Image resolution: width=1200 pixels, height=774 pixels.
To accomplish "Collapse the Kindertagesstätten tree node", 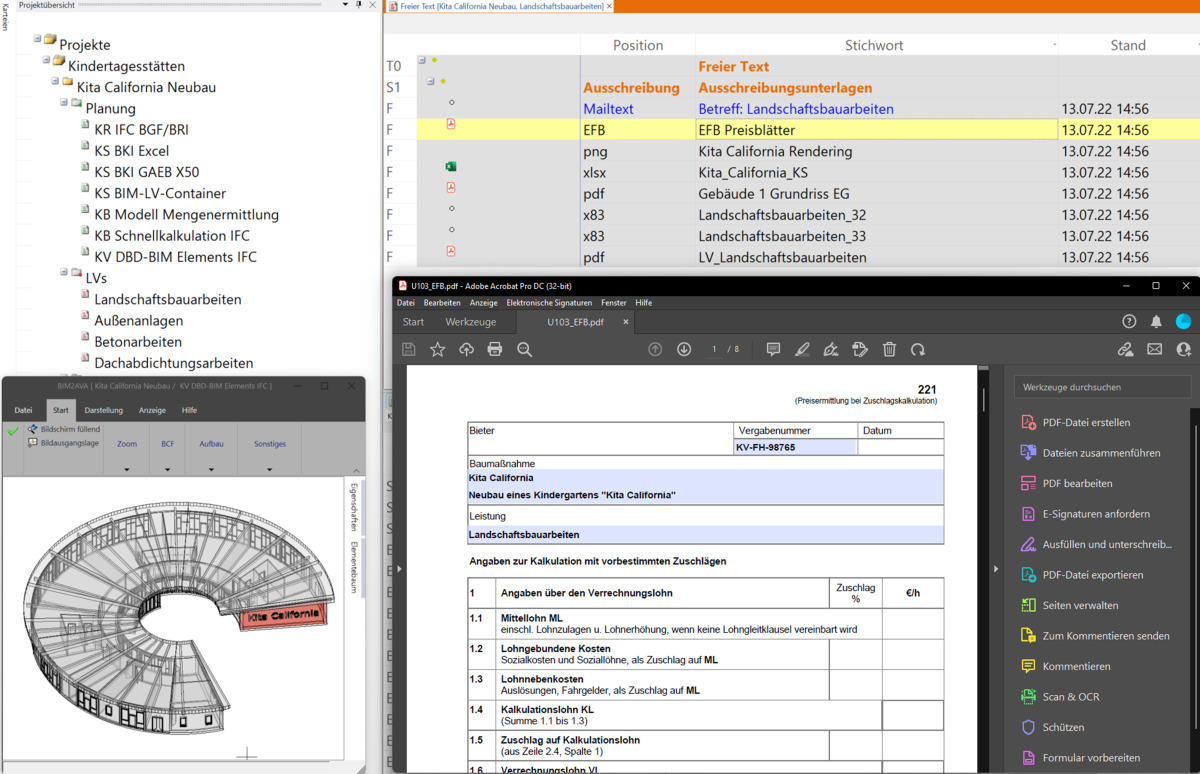I will (x=45, y=60).
